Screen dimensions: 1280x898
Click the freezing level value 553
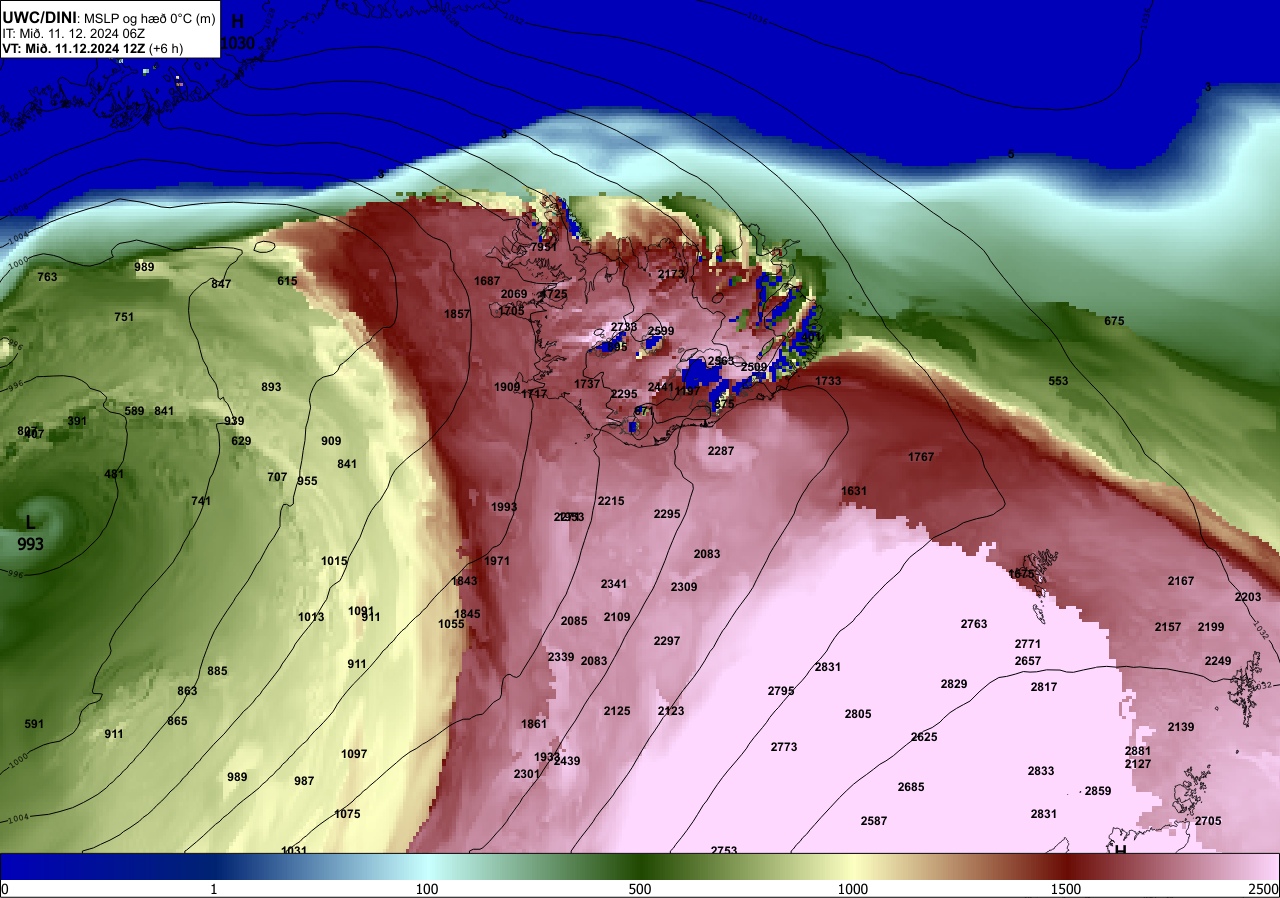(x=1058, y=381)
